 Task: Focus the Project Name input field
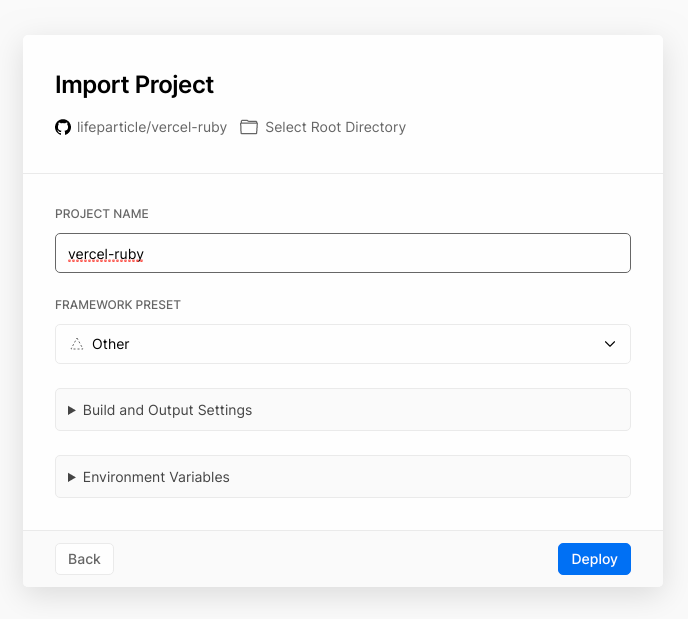pyautogui.click(x=343, y=253)
